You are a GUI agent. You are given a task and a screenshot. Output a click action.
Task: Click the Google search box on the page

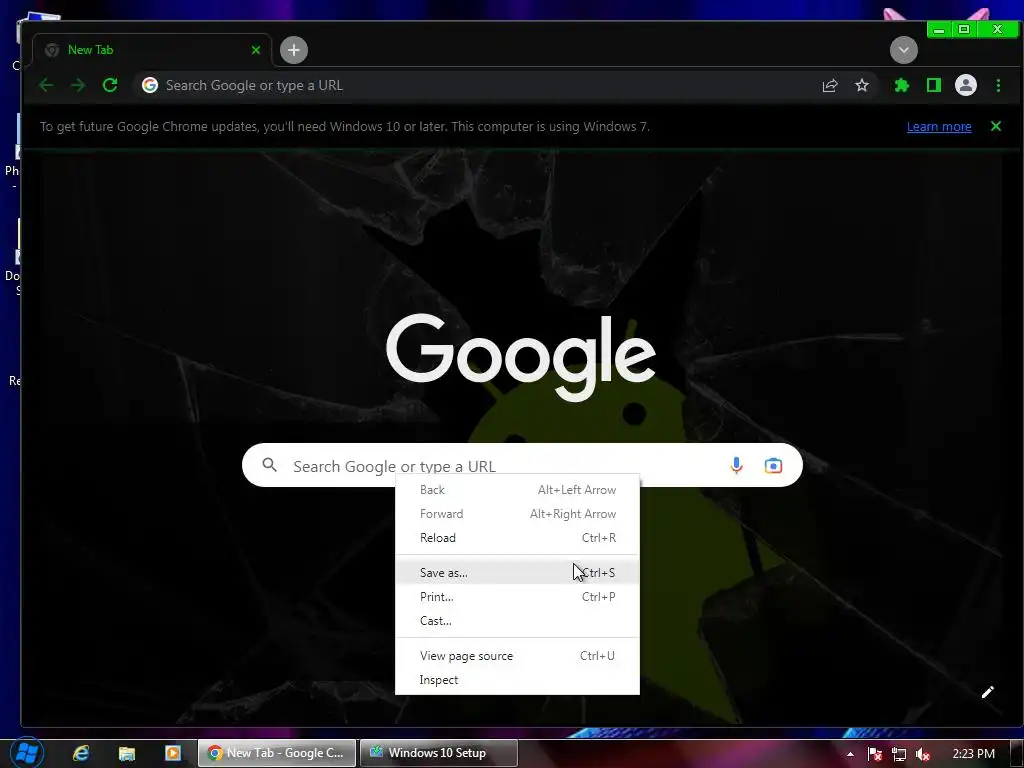point(522,465)
